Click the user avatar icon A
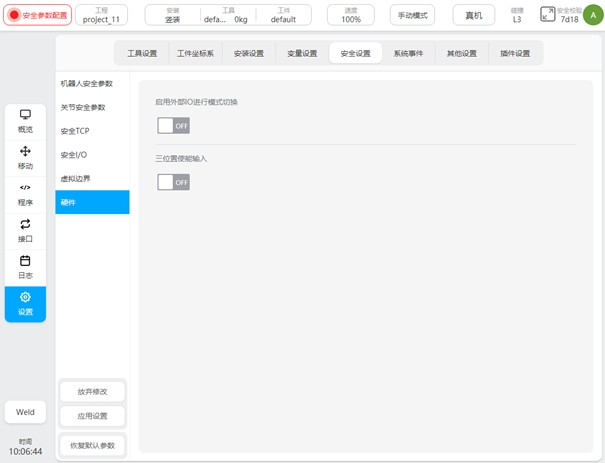 click(x=590, y=15)
